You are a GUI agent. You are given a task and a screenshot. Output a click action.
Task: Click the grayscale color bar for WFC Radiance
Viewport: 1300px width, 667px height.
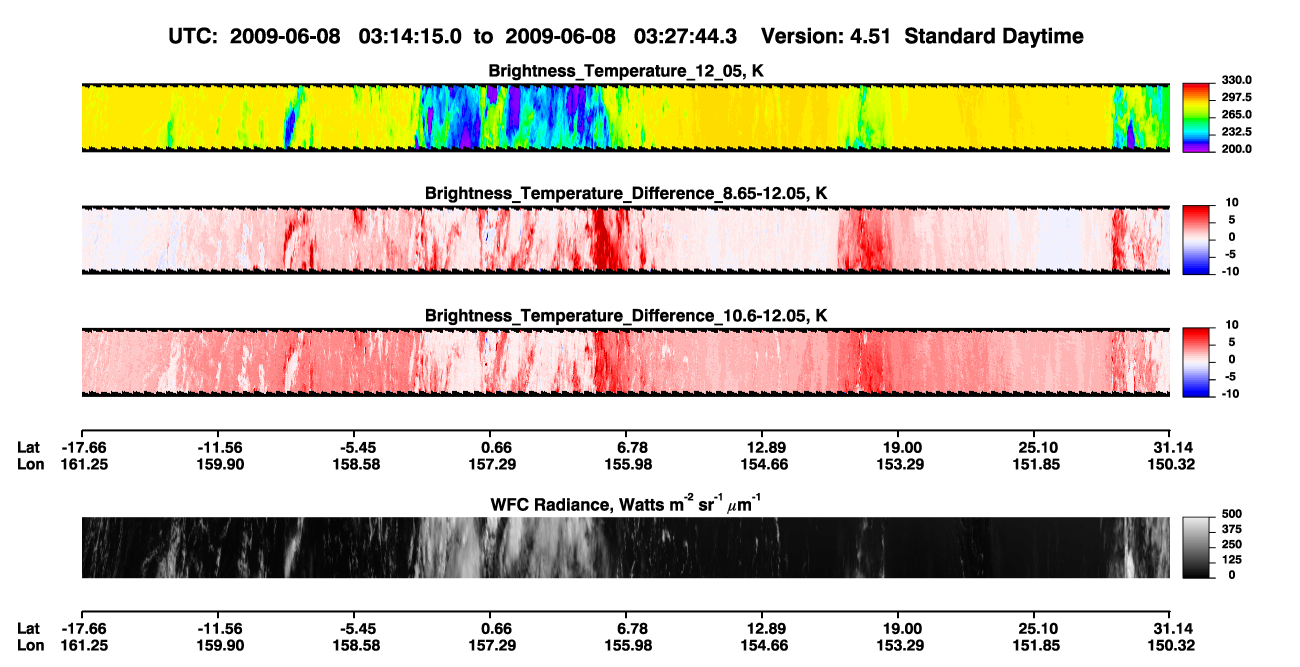click(x=1196, y=547)
